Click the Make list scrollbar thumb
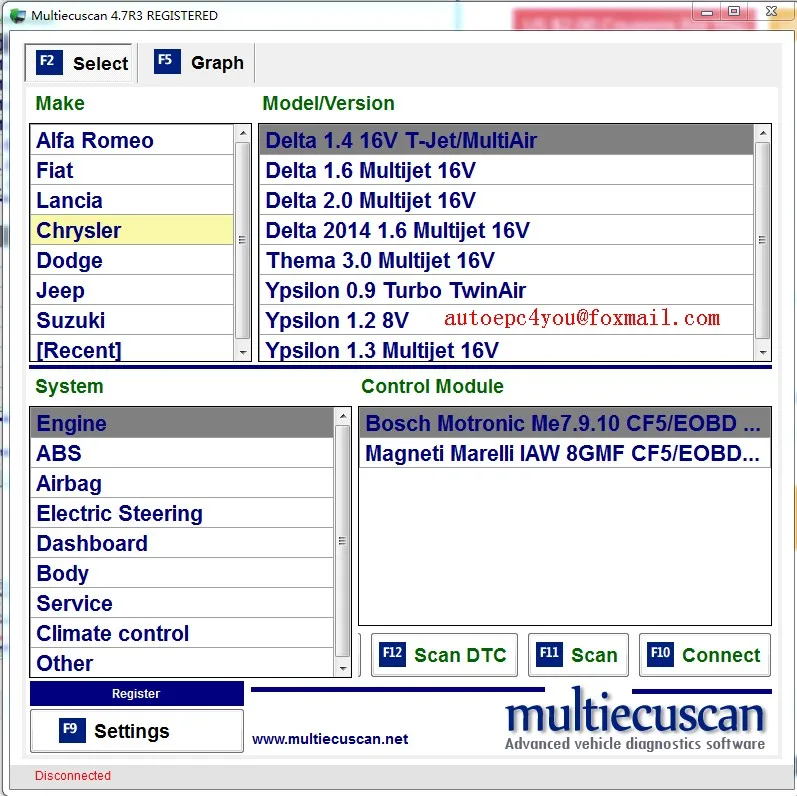This screenshot has height=796, width=797. pyautogui.click(x=243, y=240)
